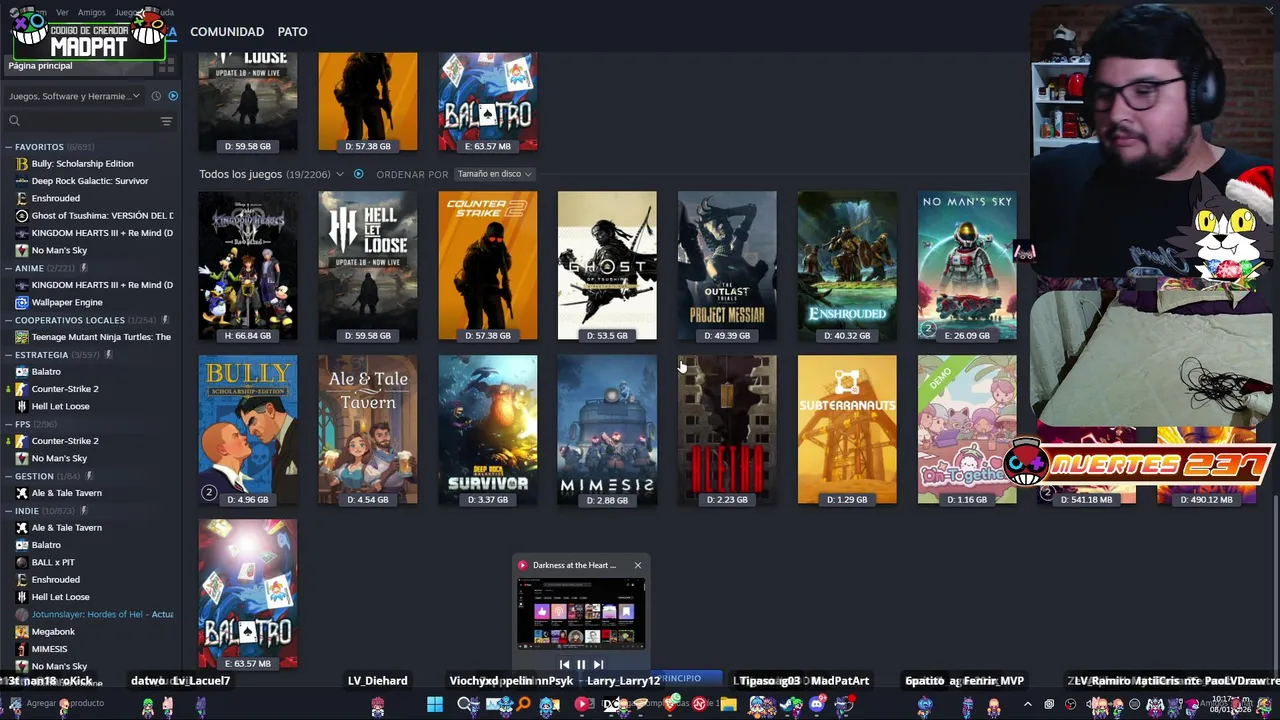Open Bully Scholarship Edition cover, 4.96 GB
This screenshot has height=720, width=1280.
pyautogui.click(x=248, y=430)
